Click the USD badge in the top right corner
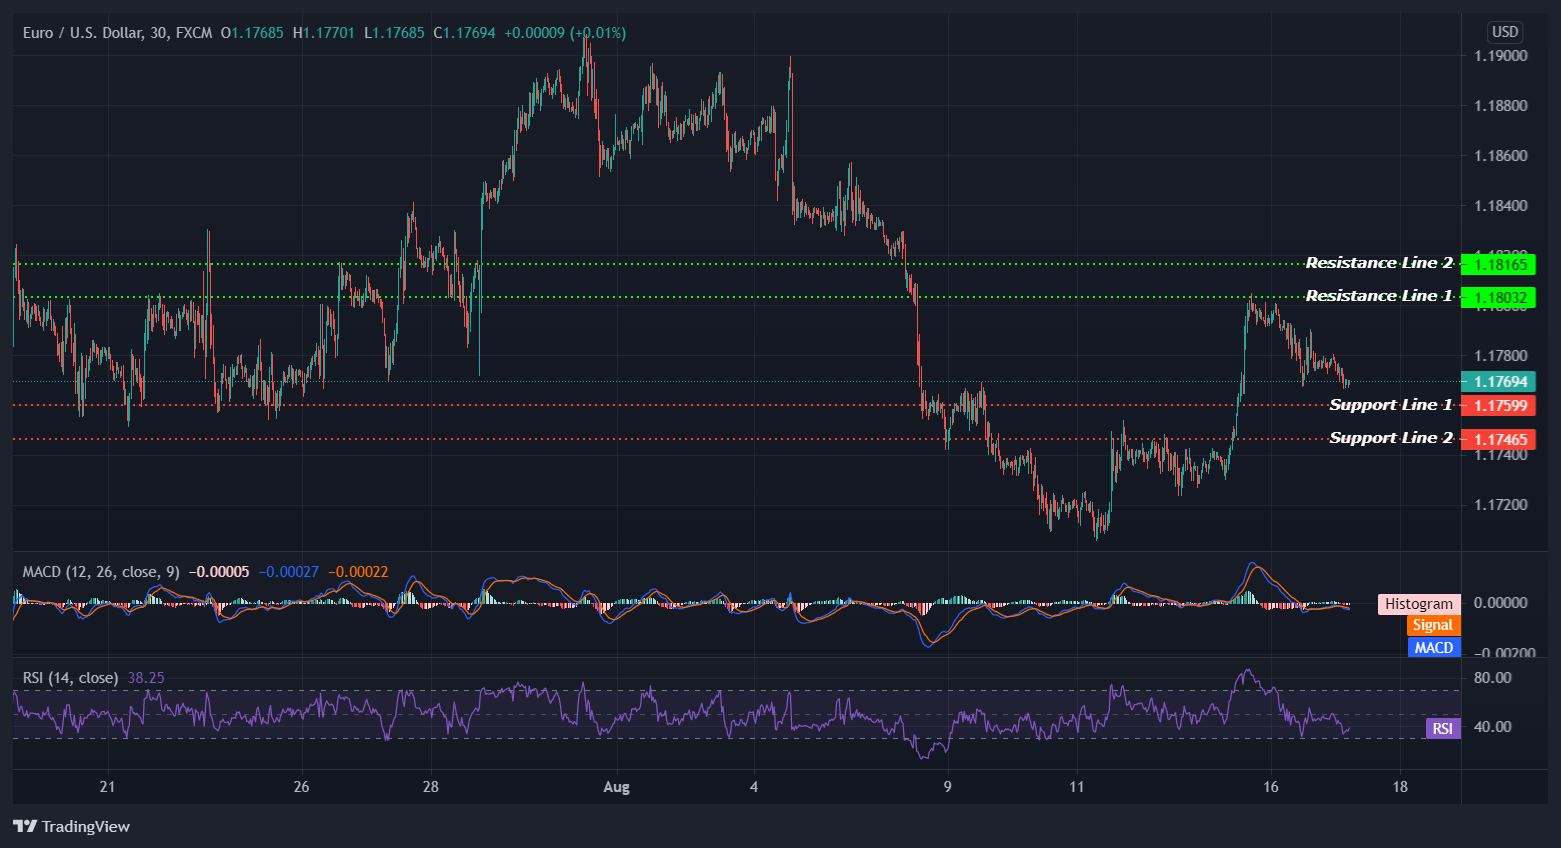1561x848 pixels. [1504, 31]
